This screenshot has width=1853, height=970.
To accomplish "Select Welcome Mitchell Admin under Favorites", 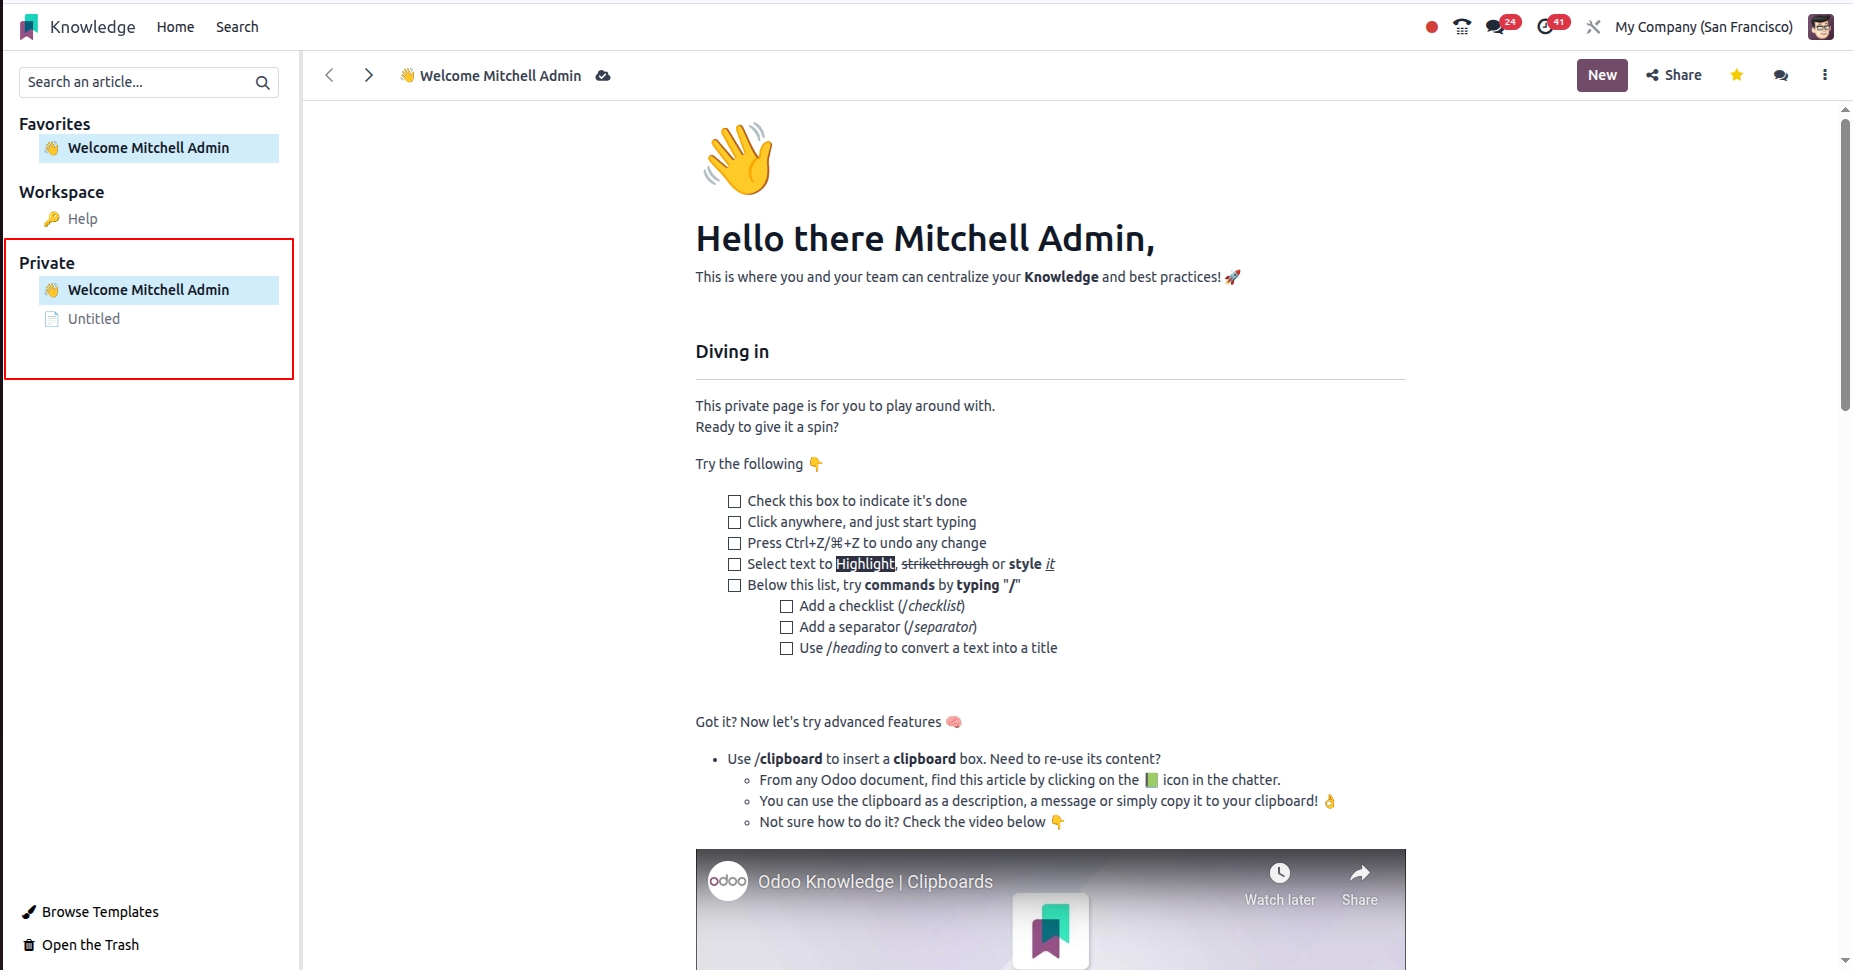I will 159,148.
